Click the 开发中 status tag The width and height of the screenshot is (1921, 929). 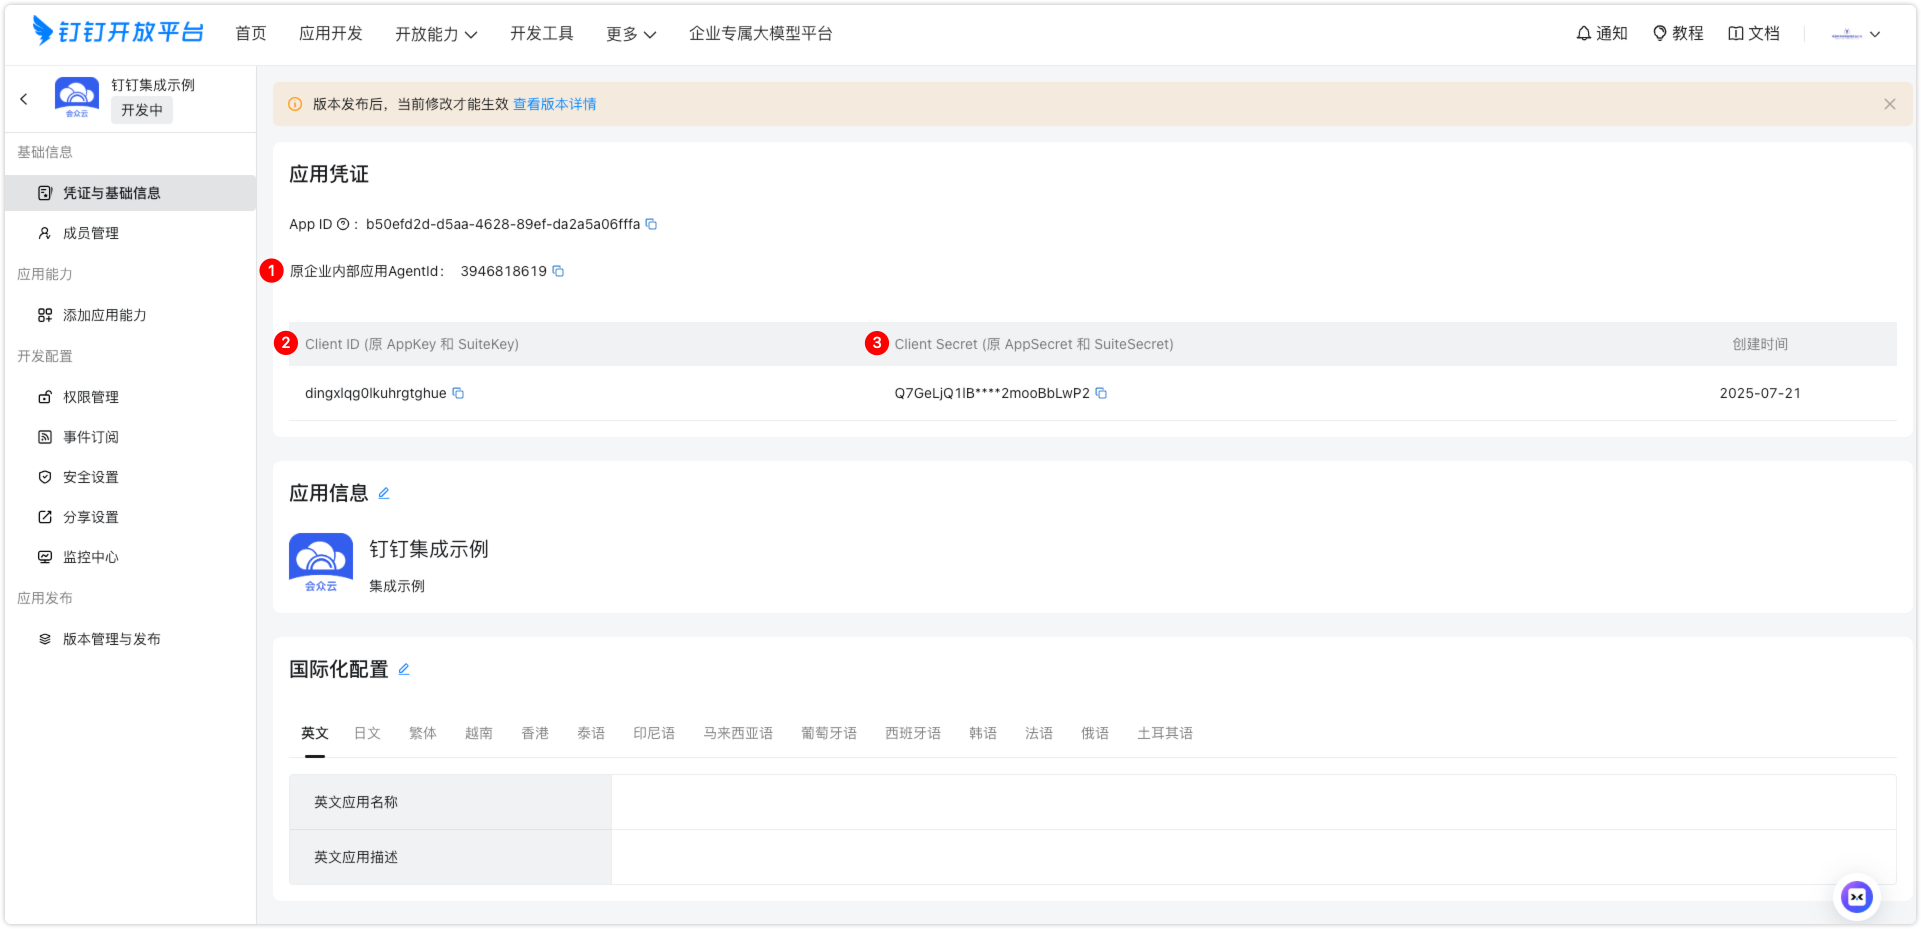pyautogui.click(x=142, y=110)
